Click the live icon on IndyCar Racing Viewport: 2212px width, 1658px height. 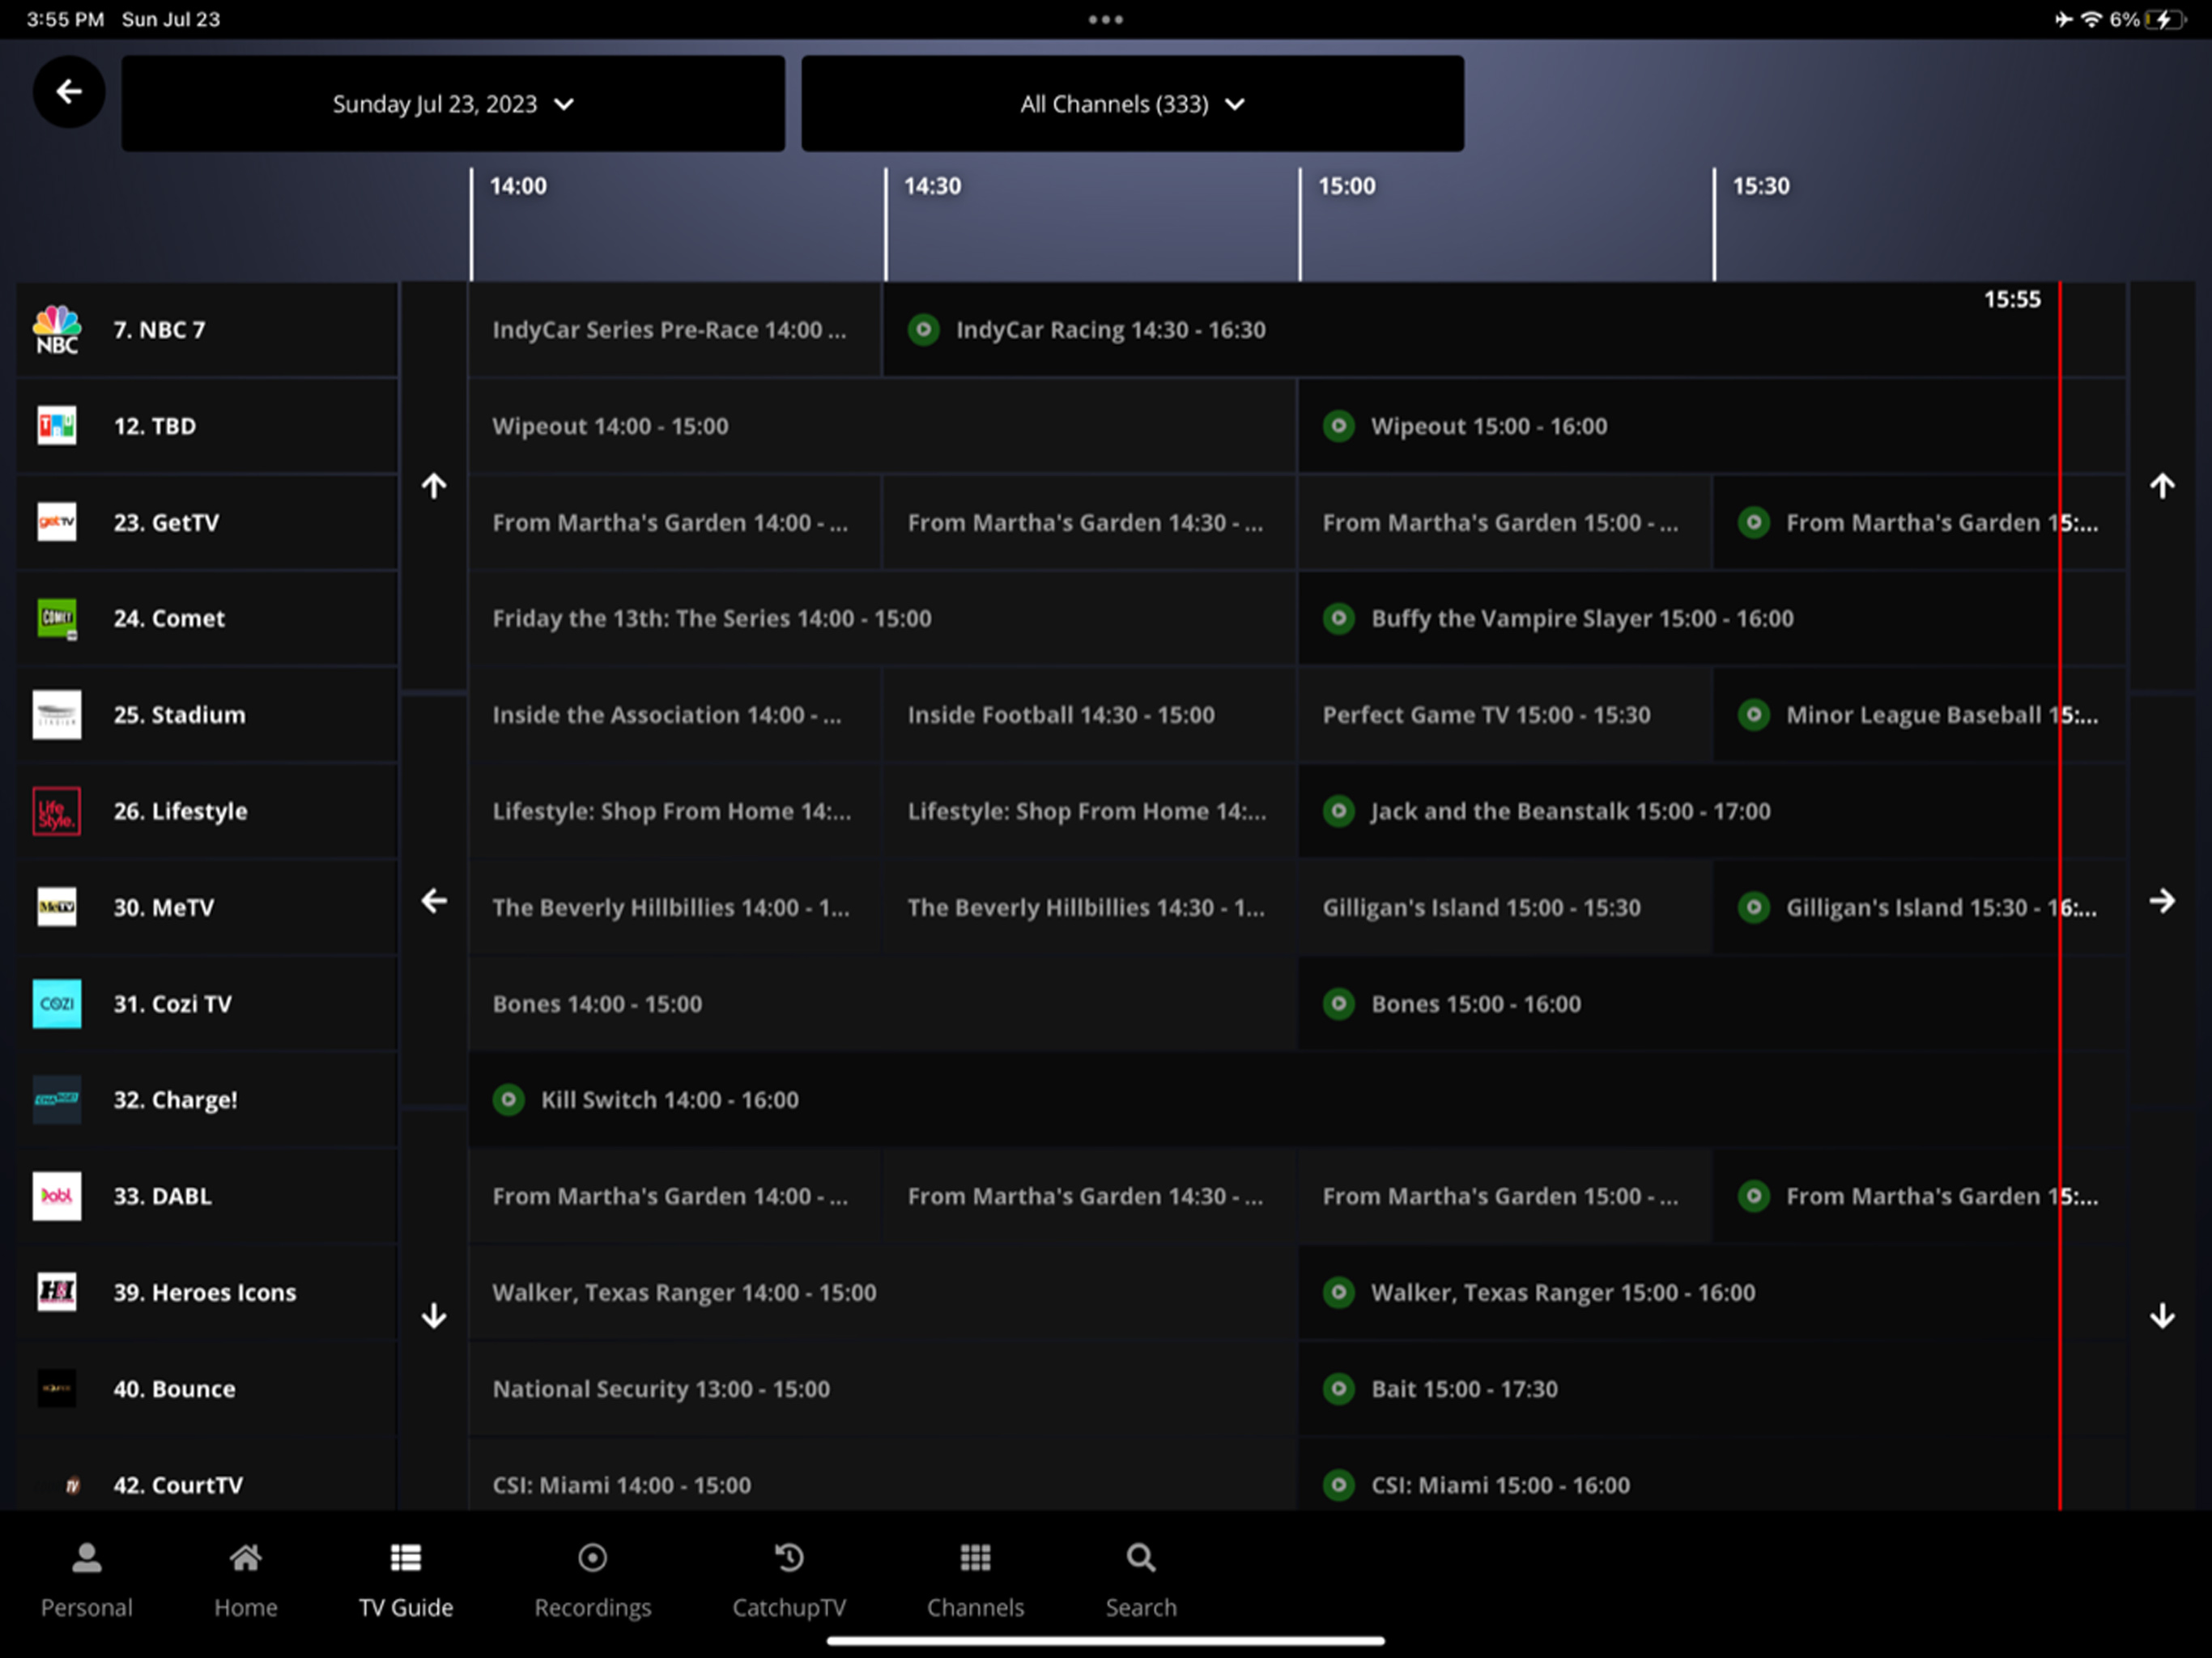(x=924, y=330)
